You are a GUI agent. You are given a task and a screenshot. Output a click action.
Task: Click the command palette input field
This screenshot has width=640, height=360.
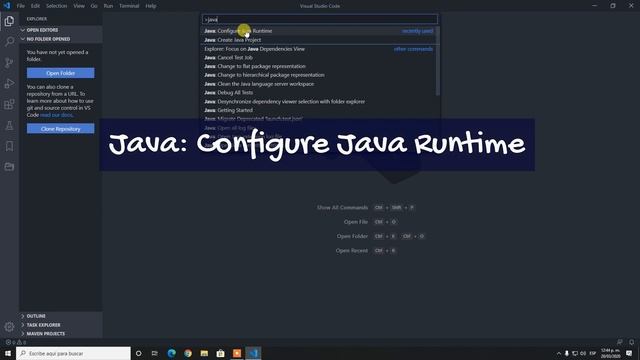[320, 19]
